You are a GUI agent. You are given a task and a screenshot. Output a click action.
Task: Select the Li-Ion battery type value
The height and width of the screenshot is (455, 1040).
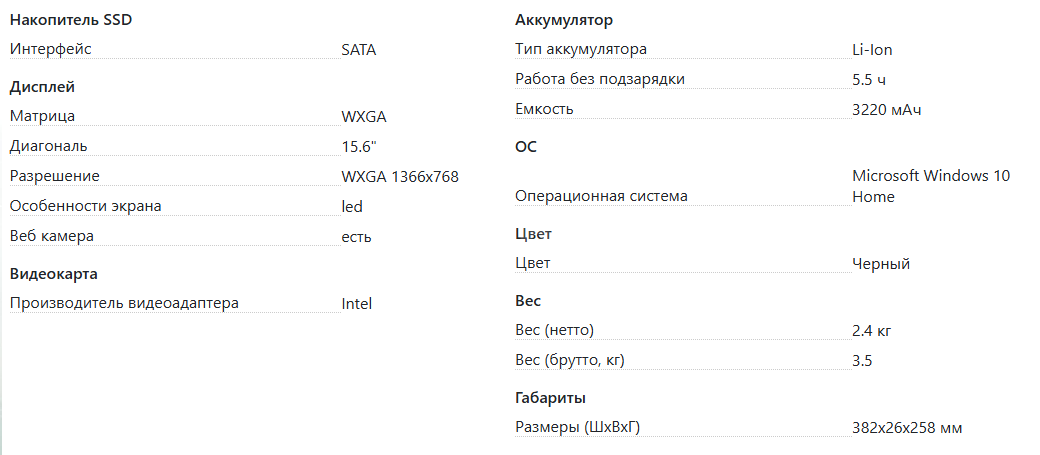pos(872,48)
